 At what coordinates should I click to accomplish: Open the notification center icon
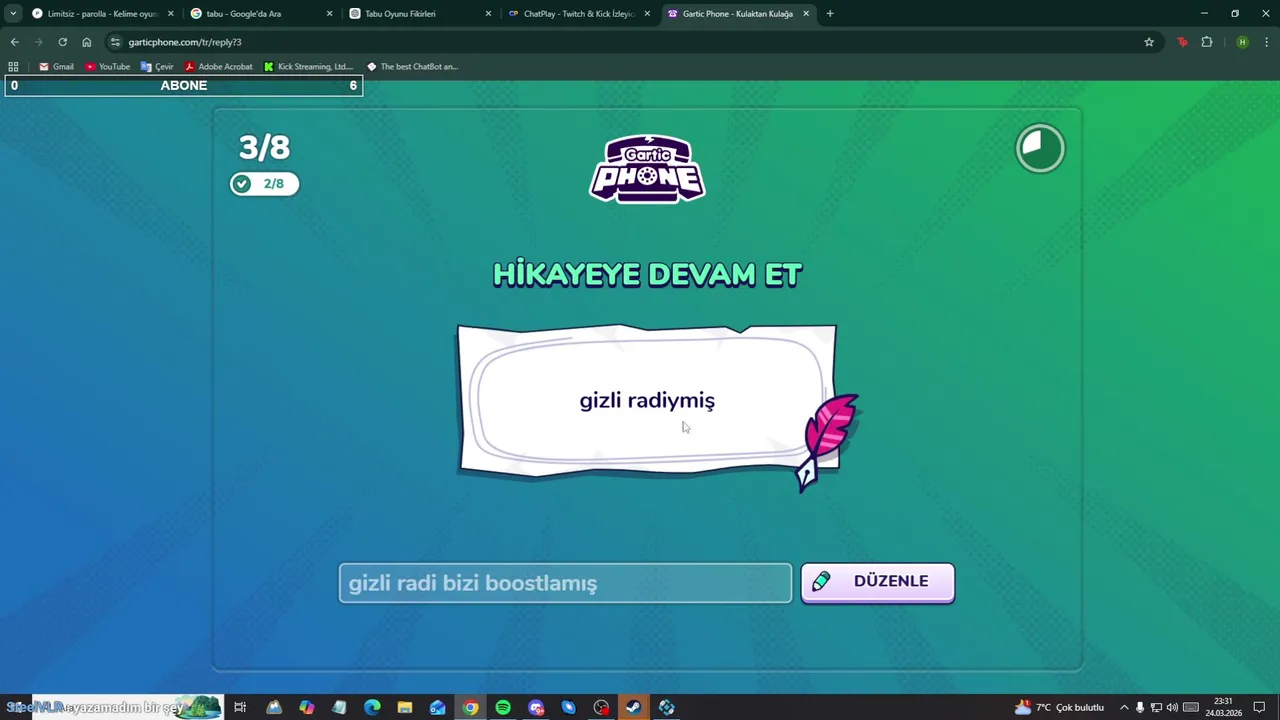[x=1260, y=708]
